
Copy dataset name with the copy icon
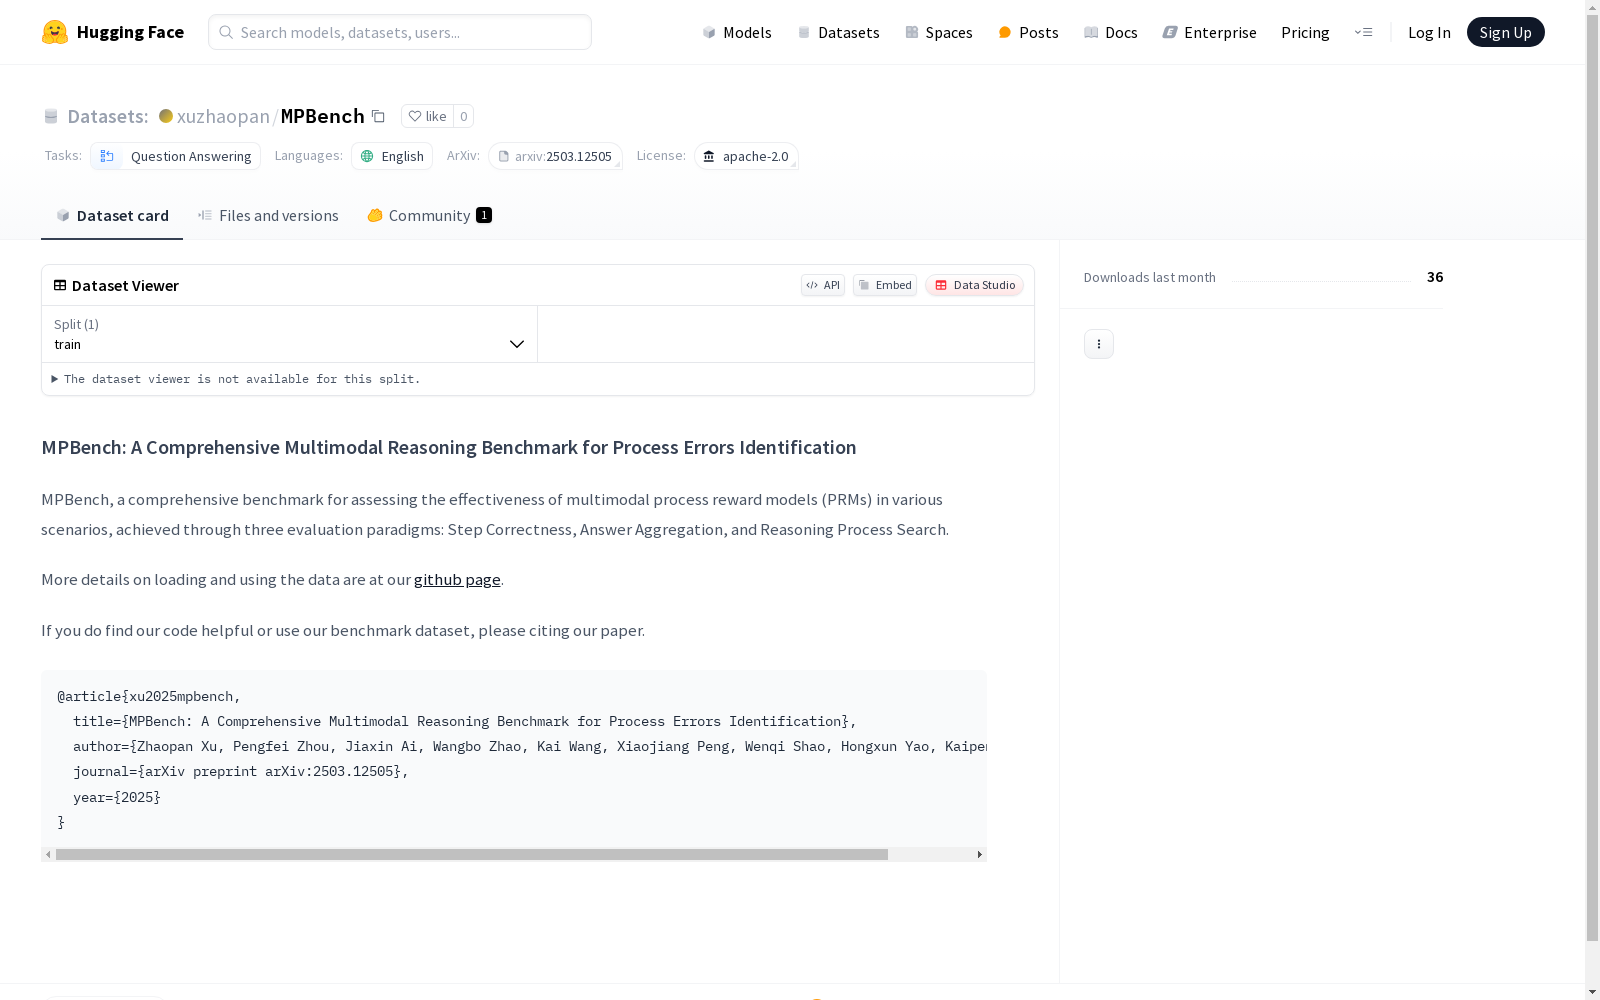[x=378, y=116]
